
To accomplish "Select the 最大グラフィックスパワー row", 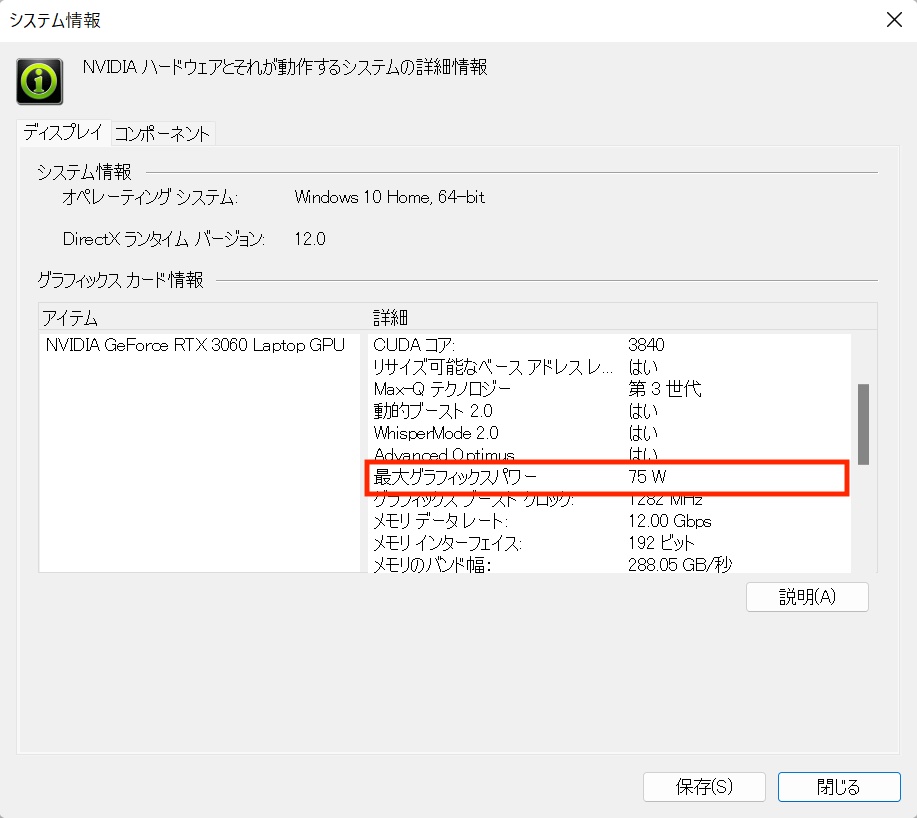I will pyautogui.click(x=609, y=477).
